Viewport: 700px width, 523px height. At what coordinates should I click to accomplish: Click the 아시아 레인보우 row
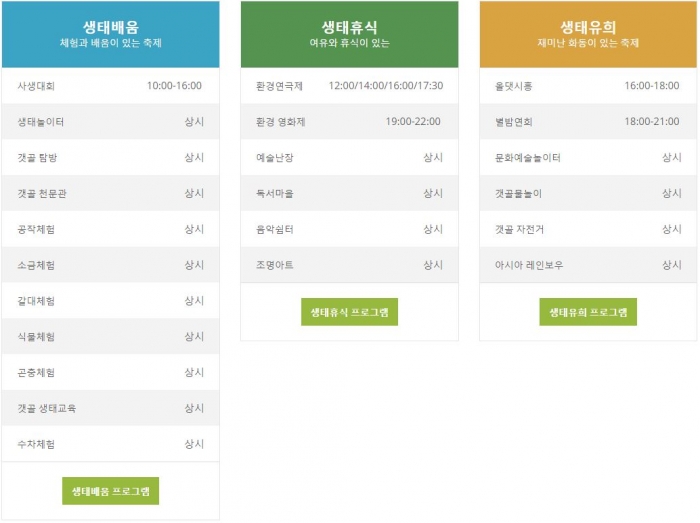point(588,265)
